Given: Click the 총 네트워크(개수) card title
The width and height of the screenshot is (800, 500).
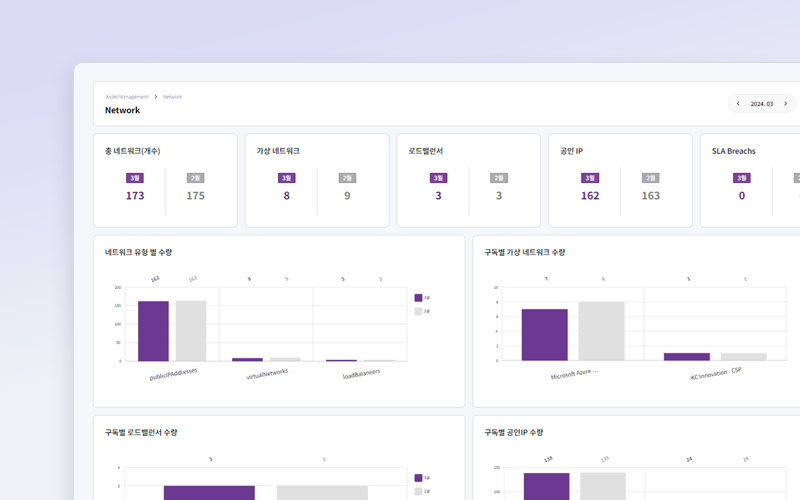Looking at the screenshot, I should [x=133, y=151].
